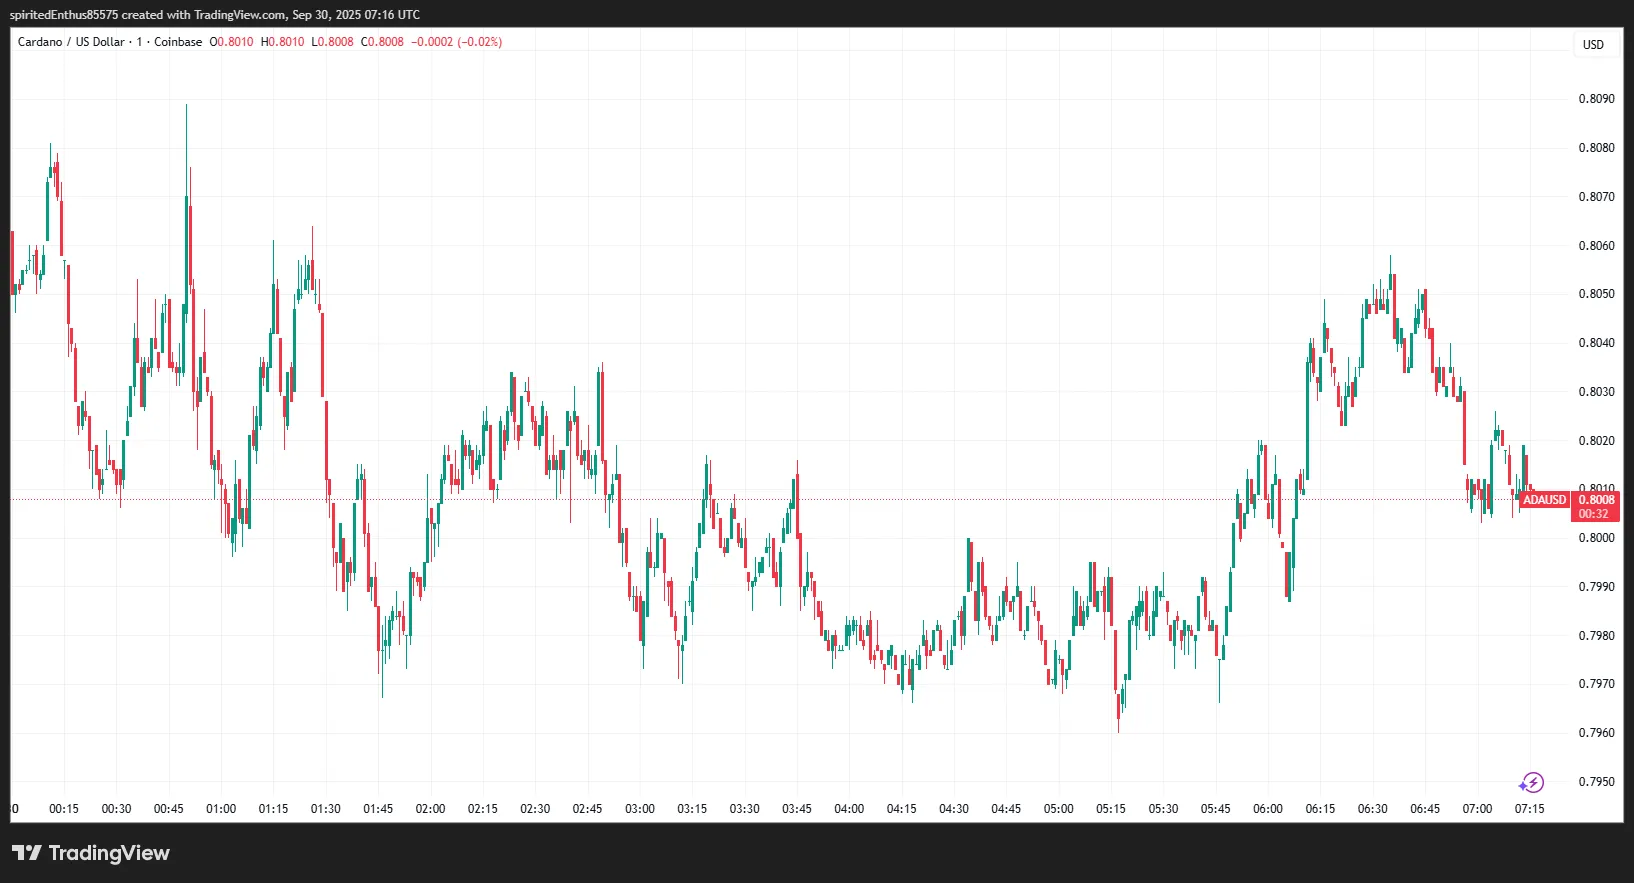Screen dimensions: 1634x883
Task: Click the Cardano / US Dollar chart title
Action: tap(71, 42)
